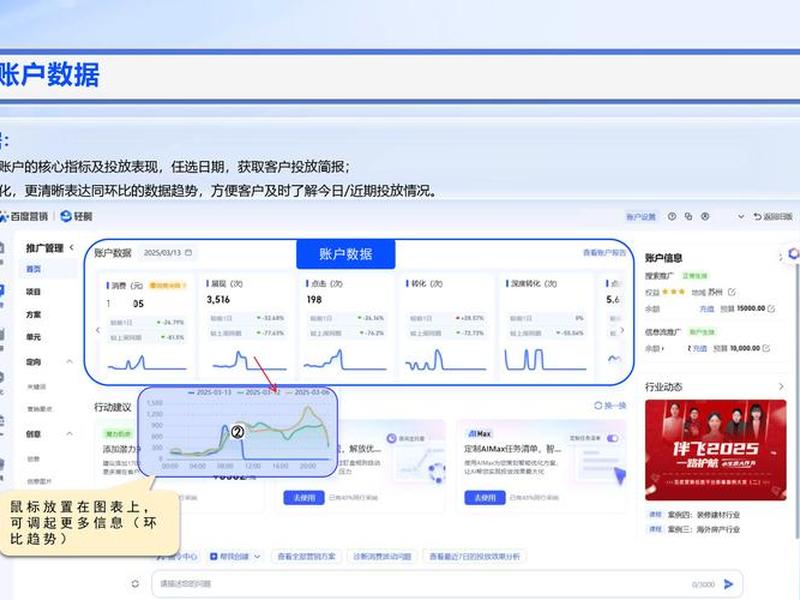
Task: Refresh suggestions with 换一换
Action: (x=610, y=406)
